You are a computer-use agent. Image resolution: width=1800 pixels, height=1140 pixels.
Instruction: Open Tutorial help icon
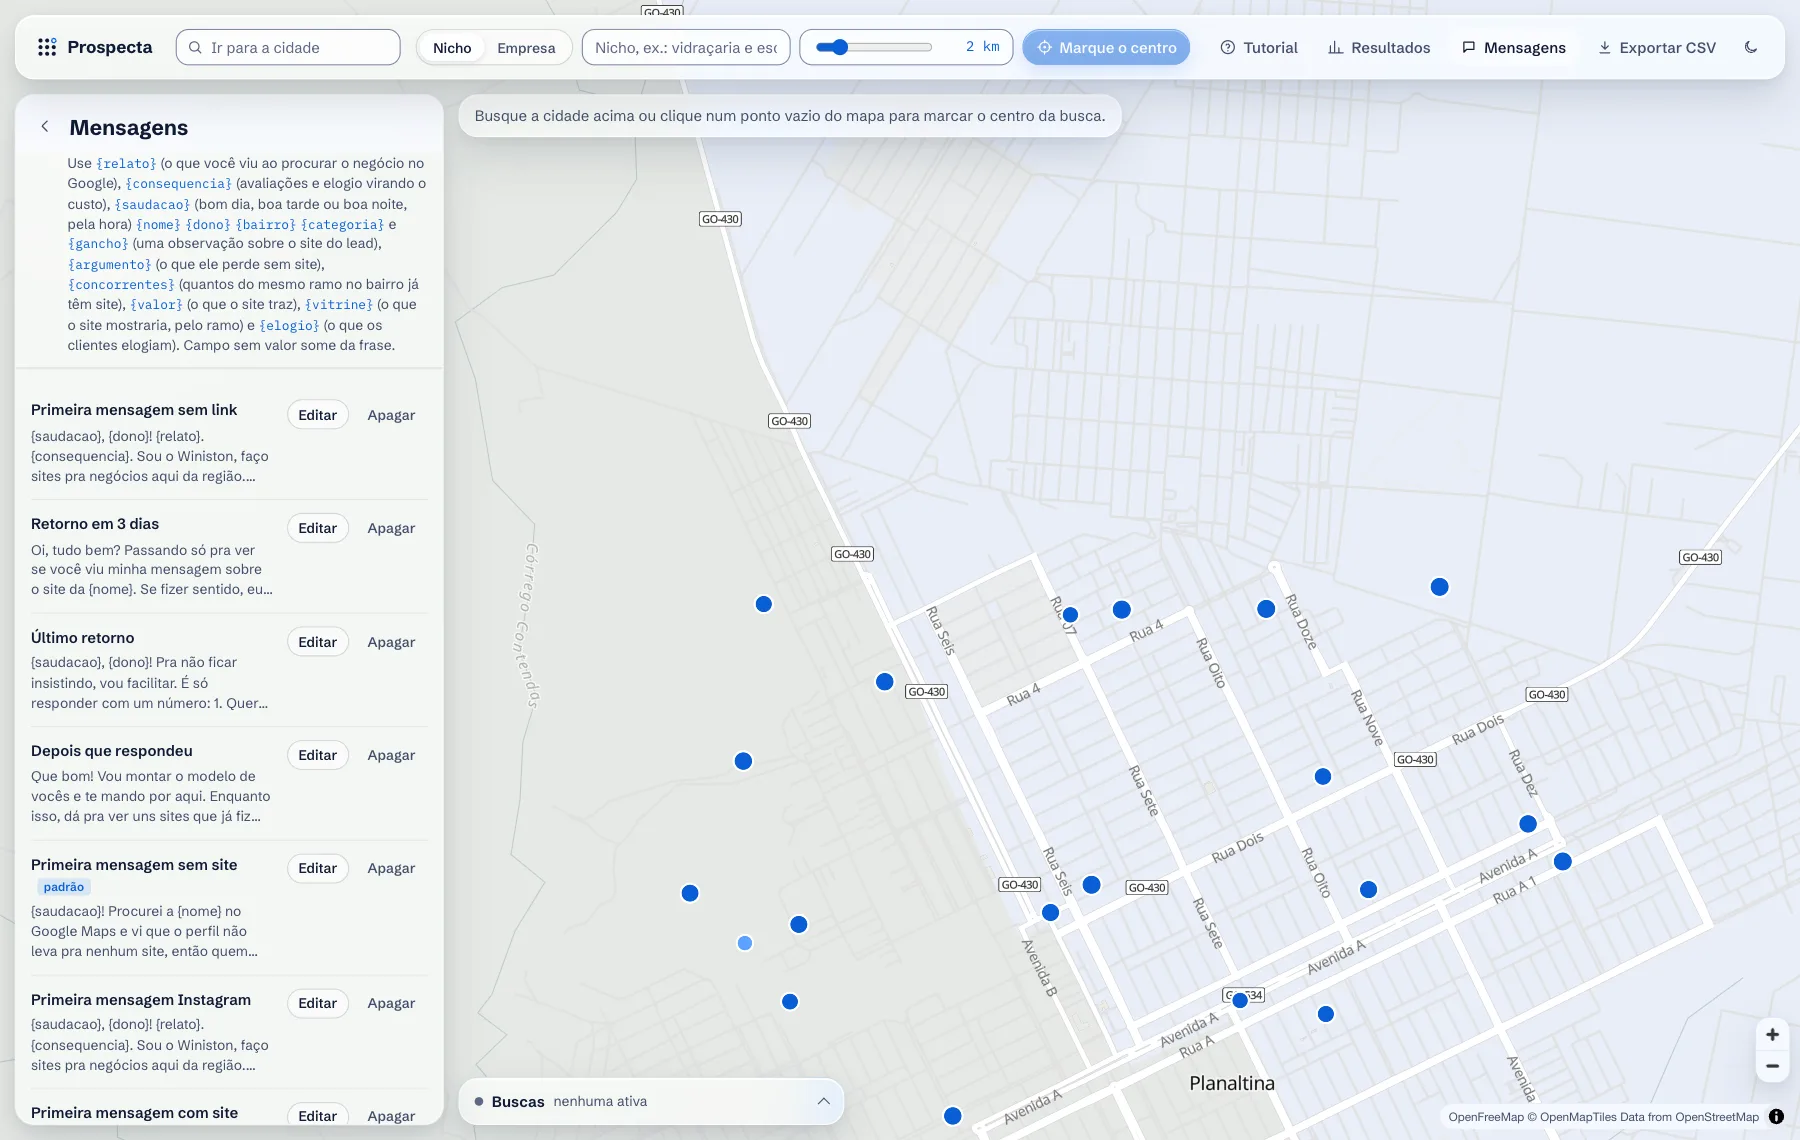(1228, 47)
